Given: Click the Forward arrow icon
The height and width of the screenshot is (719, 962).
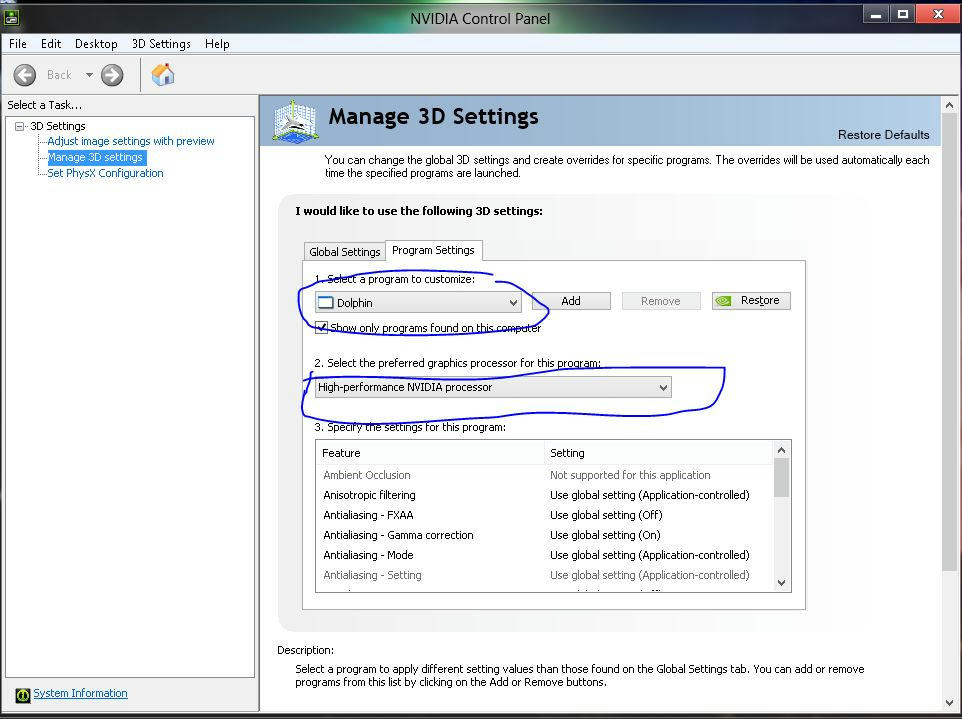Looking at the screenshot, I should (x=112, y=75).
